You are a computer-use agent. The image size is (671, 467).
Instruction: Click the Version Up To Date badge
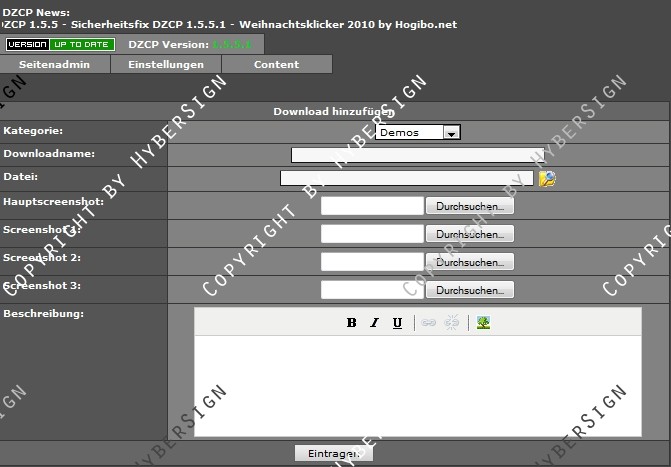click(x=60, y=45)
